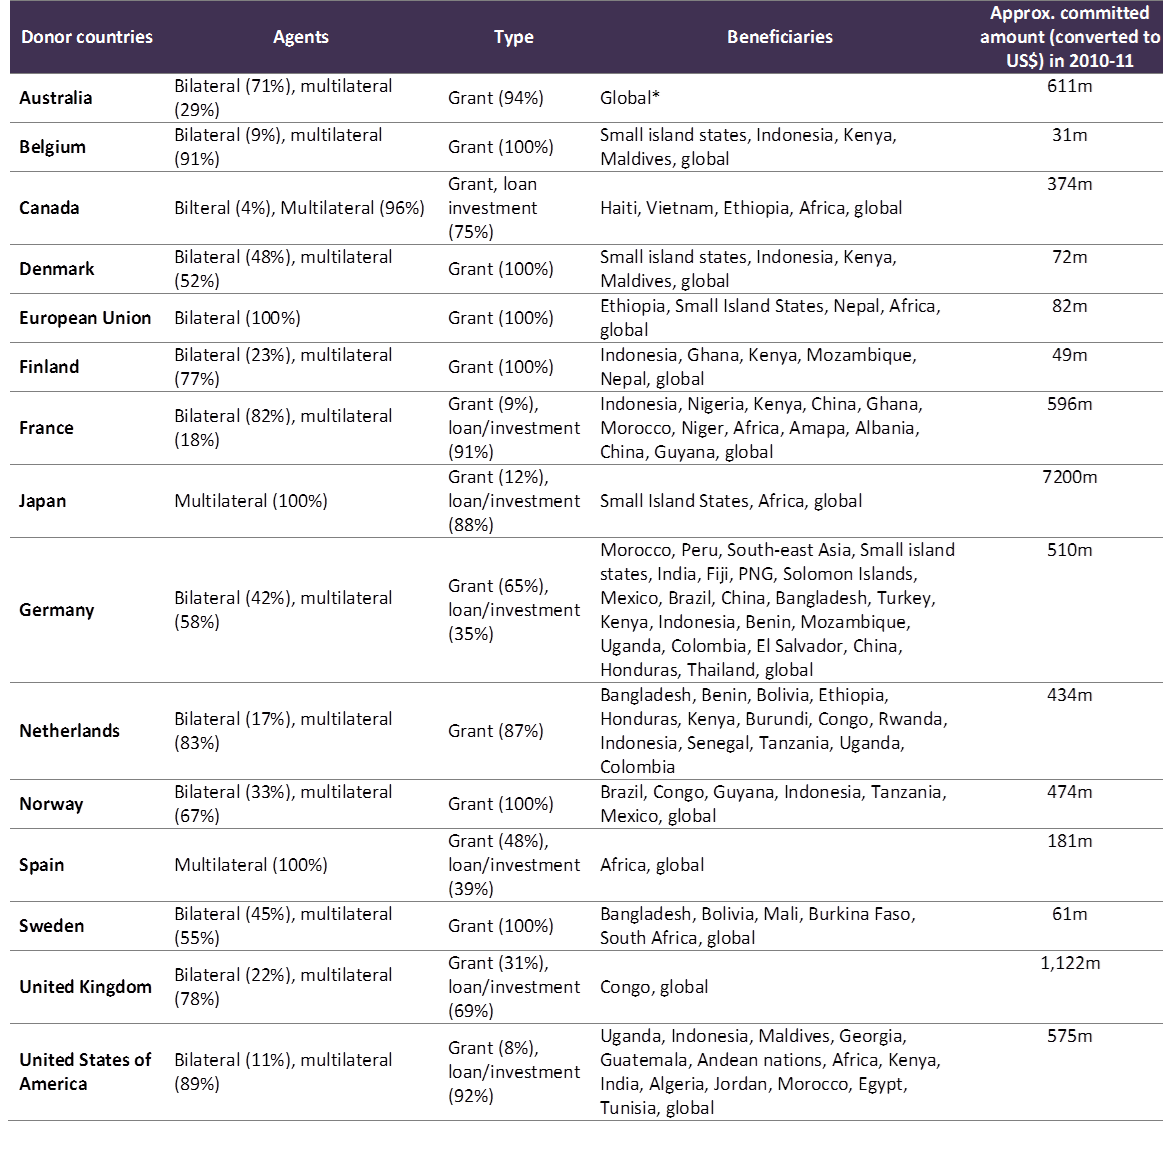
Task: Click Japan's 7200m committed amount
Action: click(1069, 477)
